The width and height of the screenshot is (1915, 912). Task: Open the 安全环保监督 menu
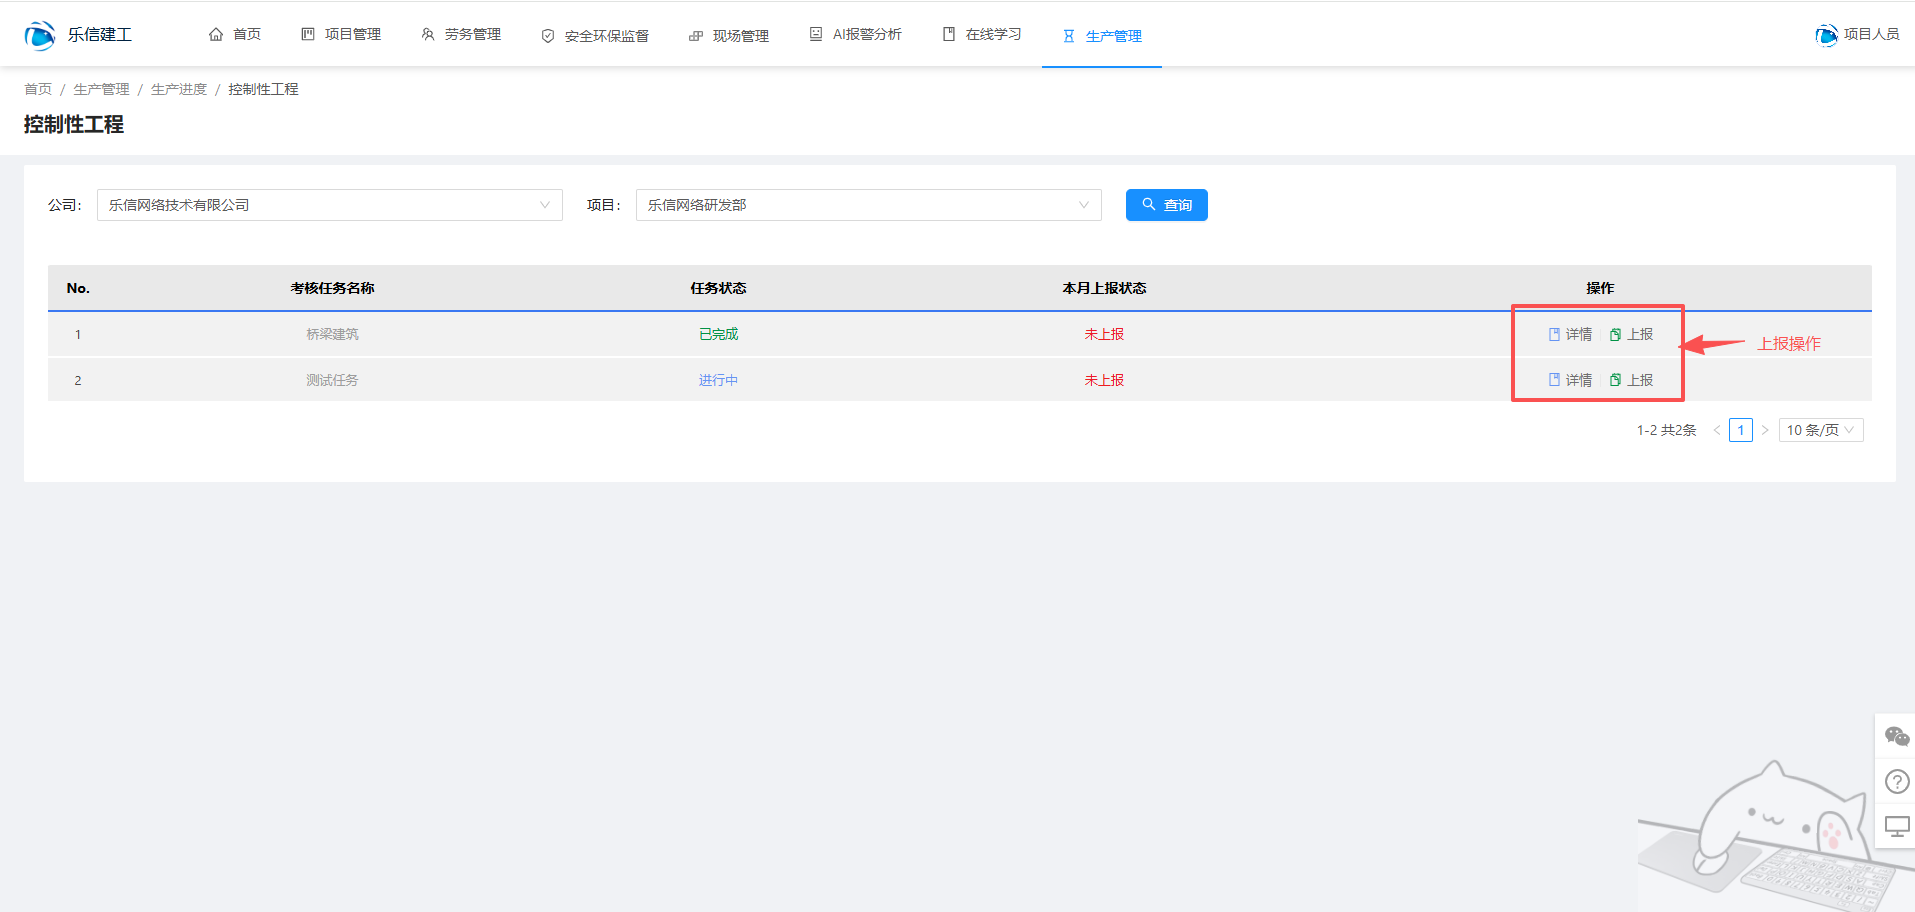click(595, 36)
